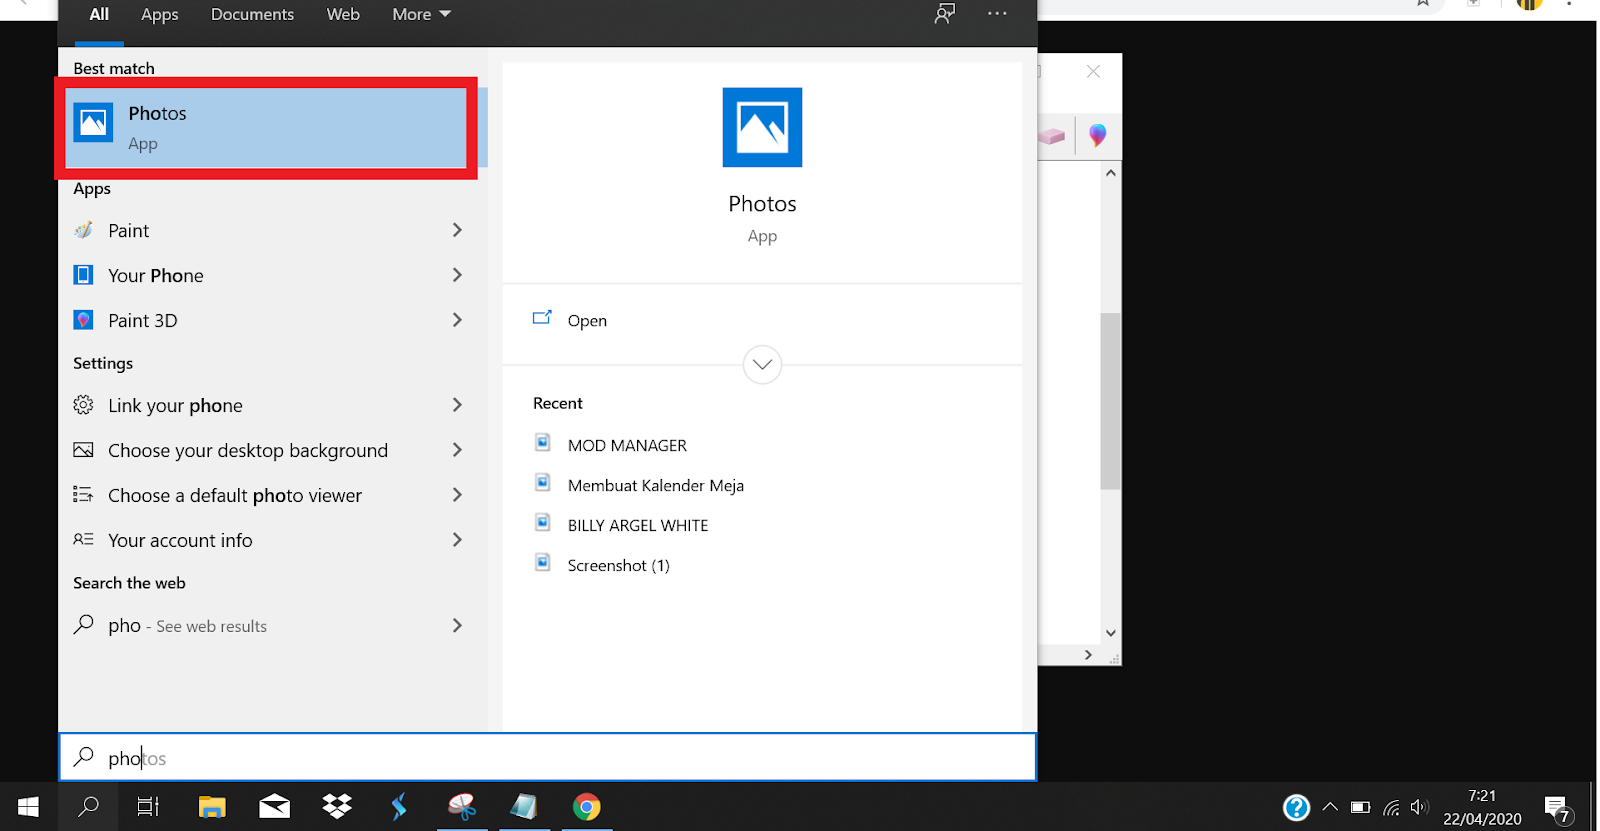The width and height of the screenshot is (1600, 831).
Task: Open Dropbox from the taskbar
Action: (x=337, y=806)
